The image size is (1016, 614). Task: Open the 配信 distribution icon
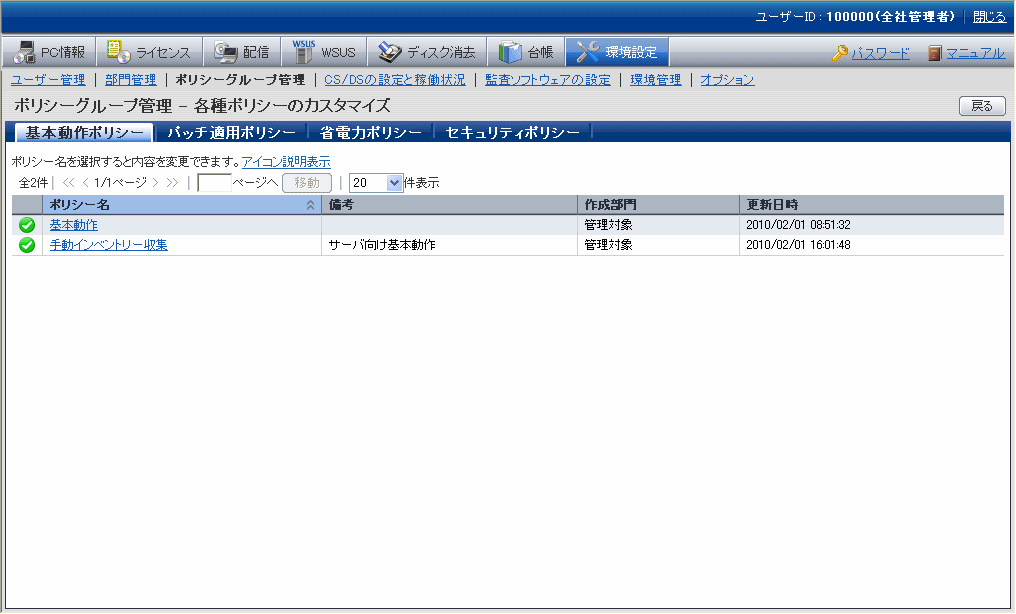[x=226, y=52]
